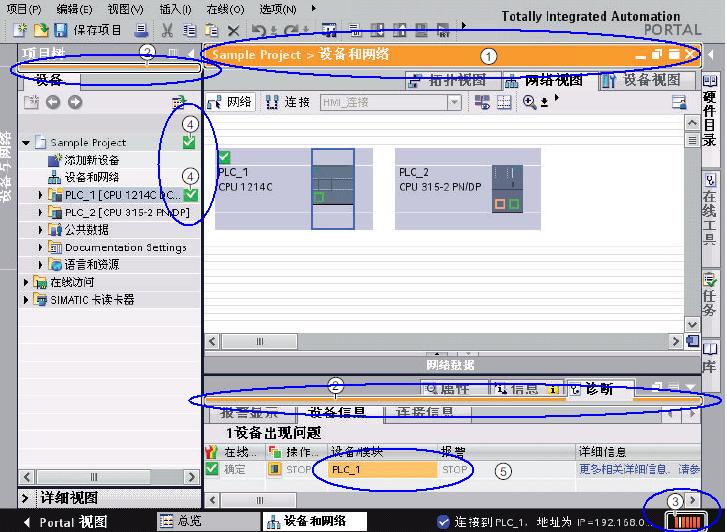Expand the PLC_1 [CPU 1214C] tree node
This screenshot has height=532, width=727.
point(40,195)
